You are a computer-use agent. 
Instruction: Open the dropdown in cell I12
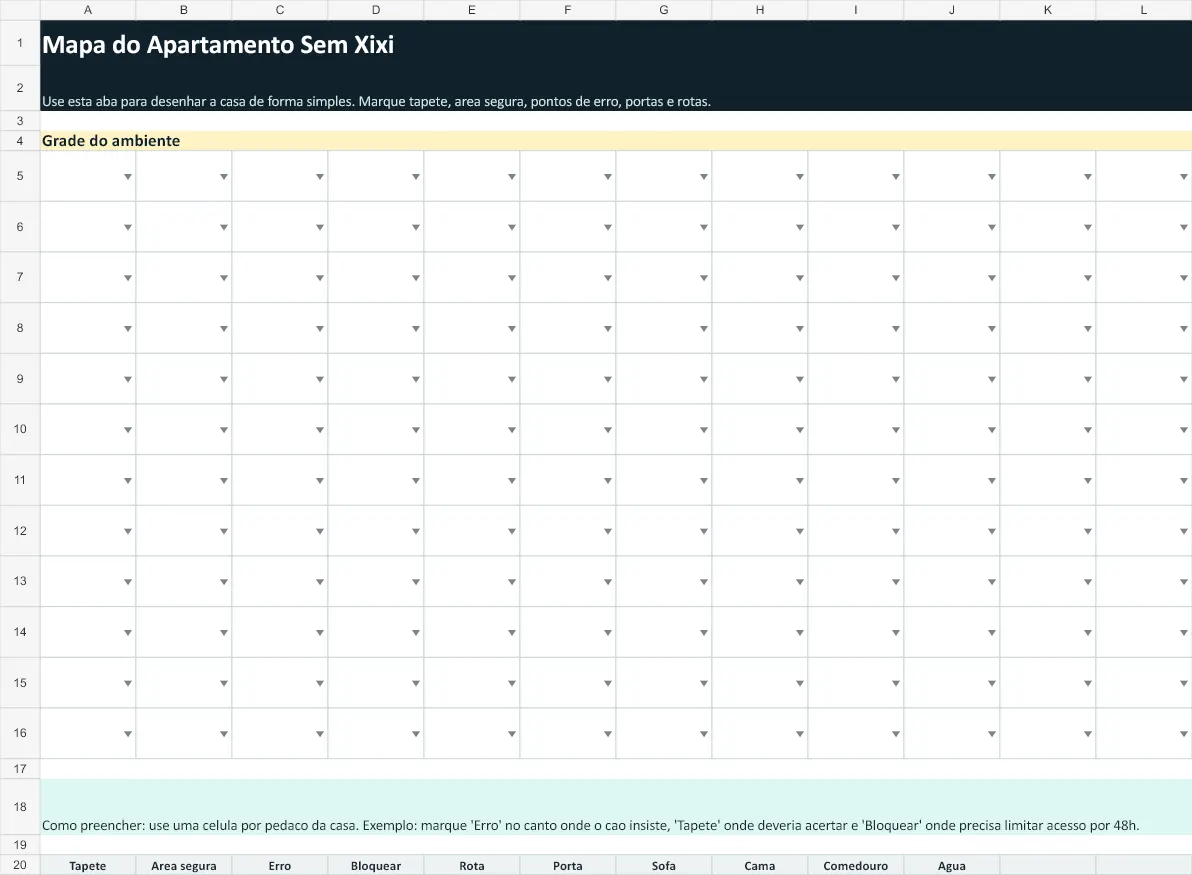point(896,531)
